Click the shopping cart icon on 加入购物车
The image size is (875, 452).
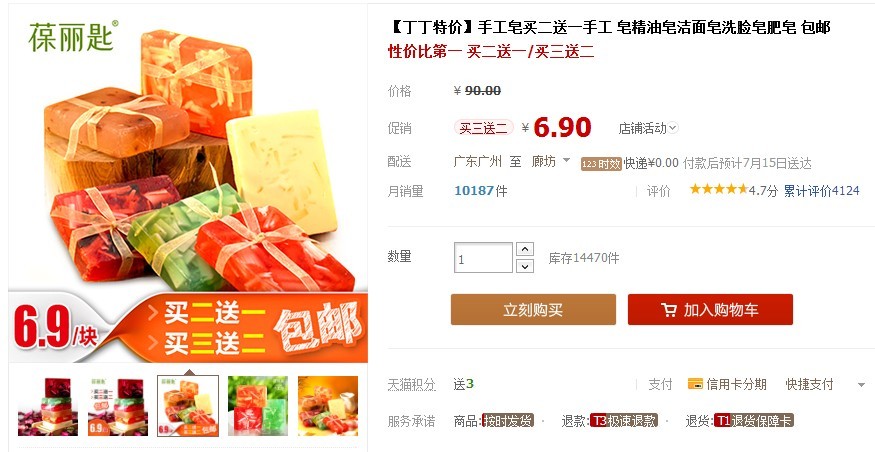[669, 310]
